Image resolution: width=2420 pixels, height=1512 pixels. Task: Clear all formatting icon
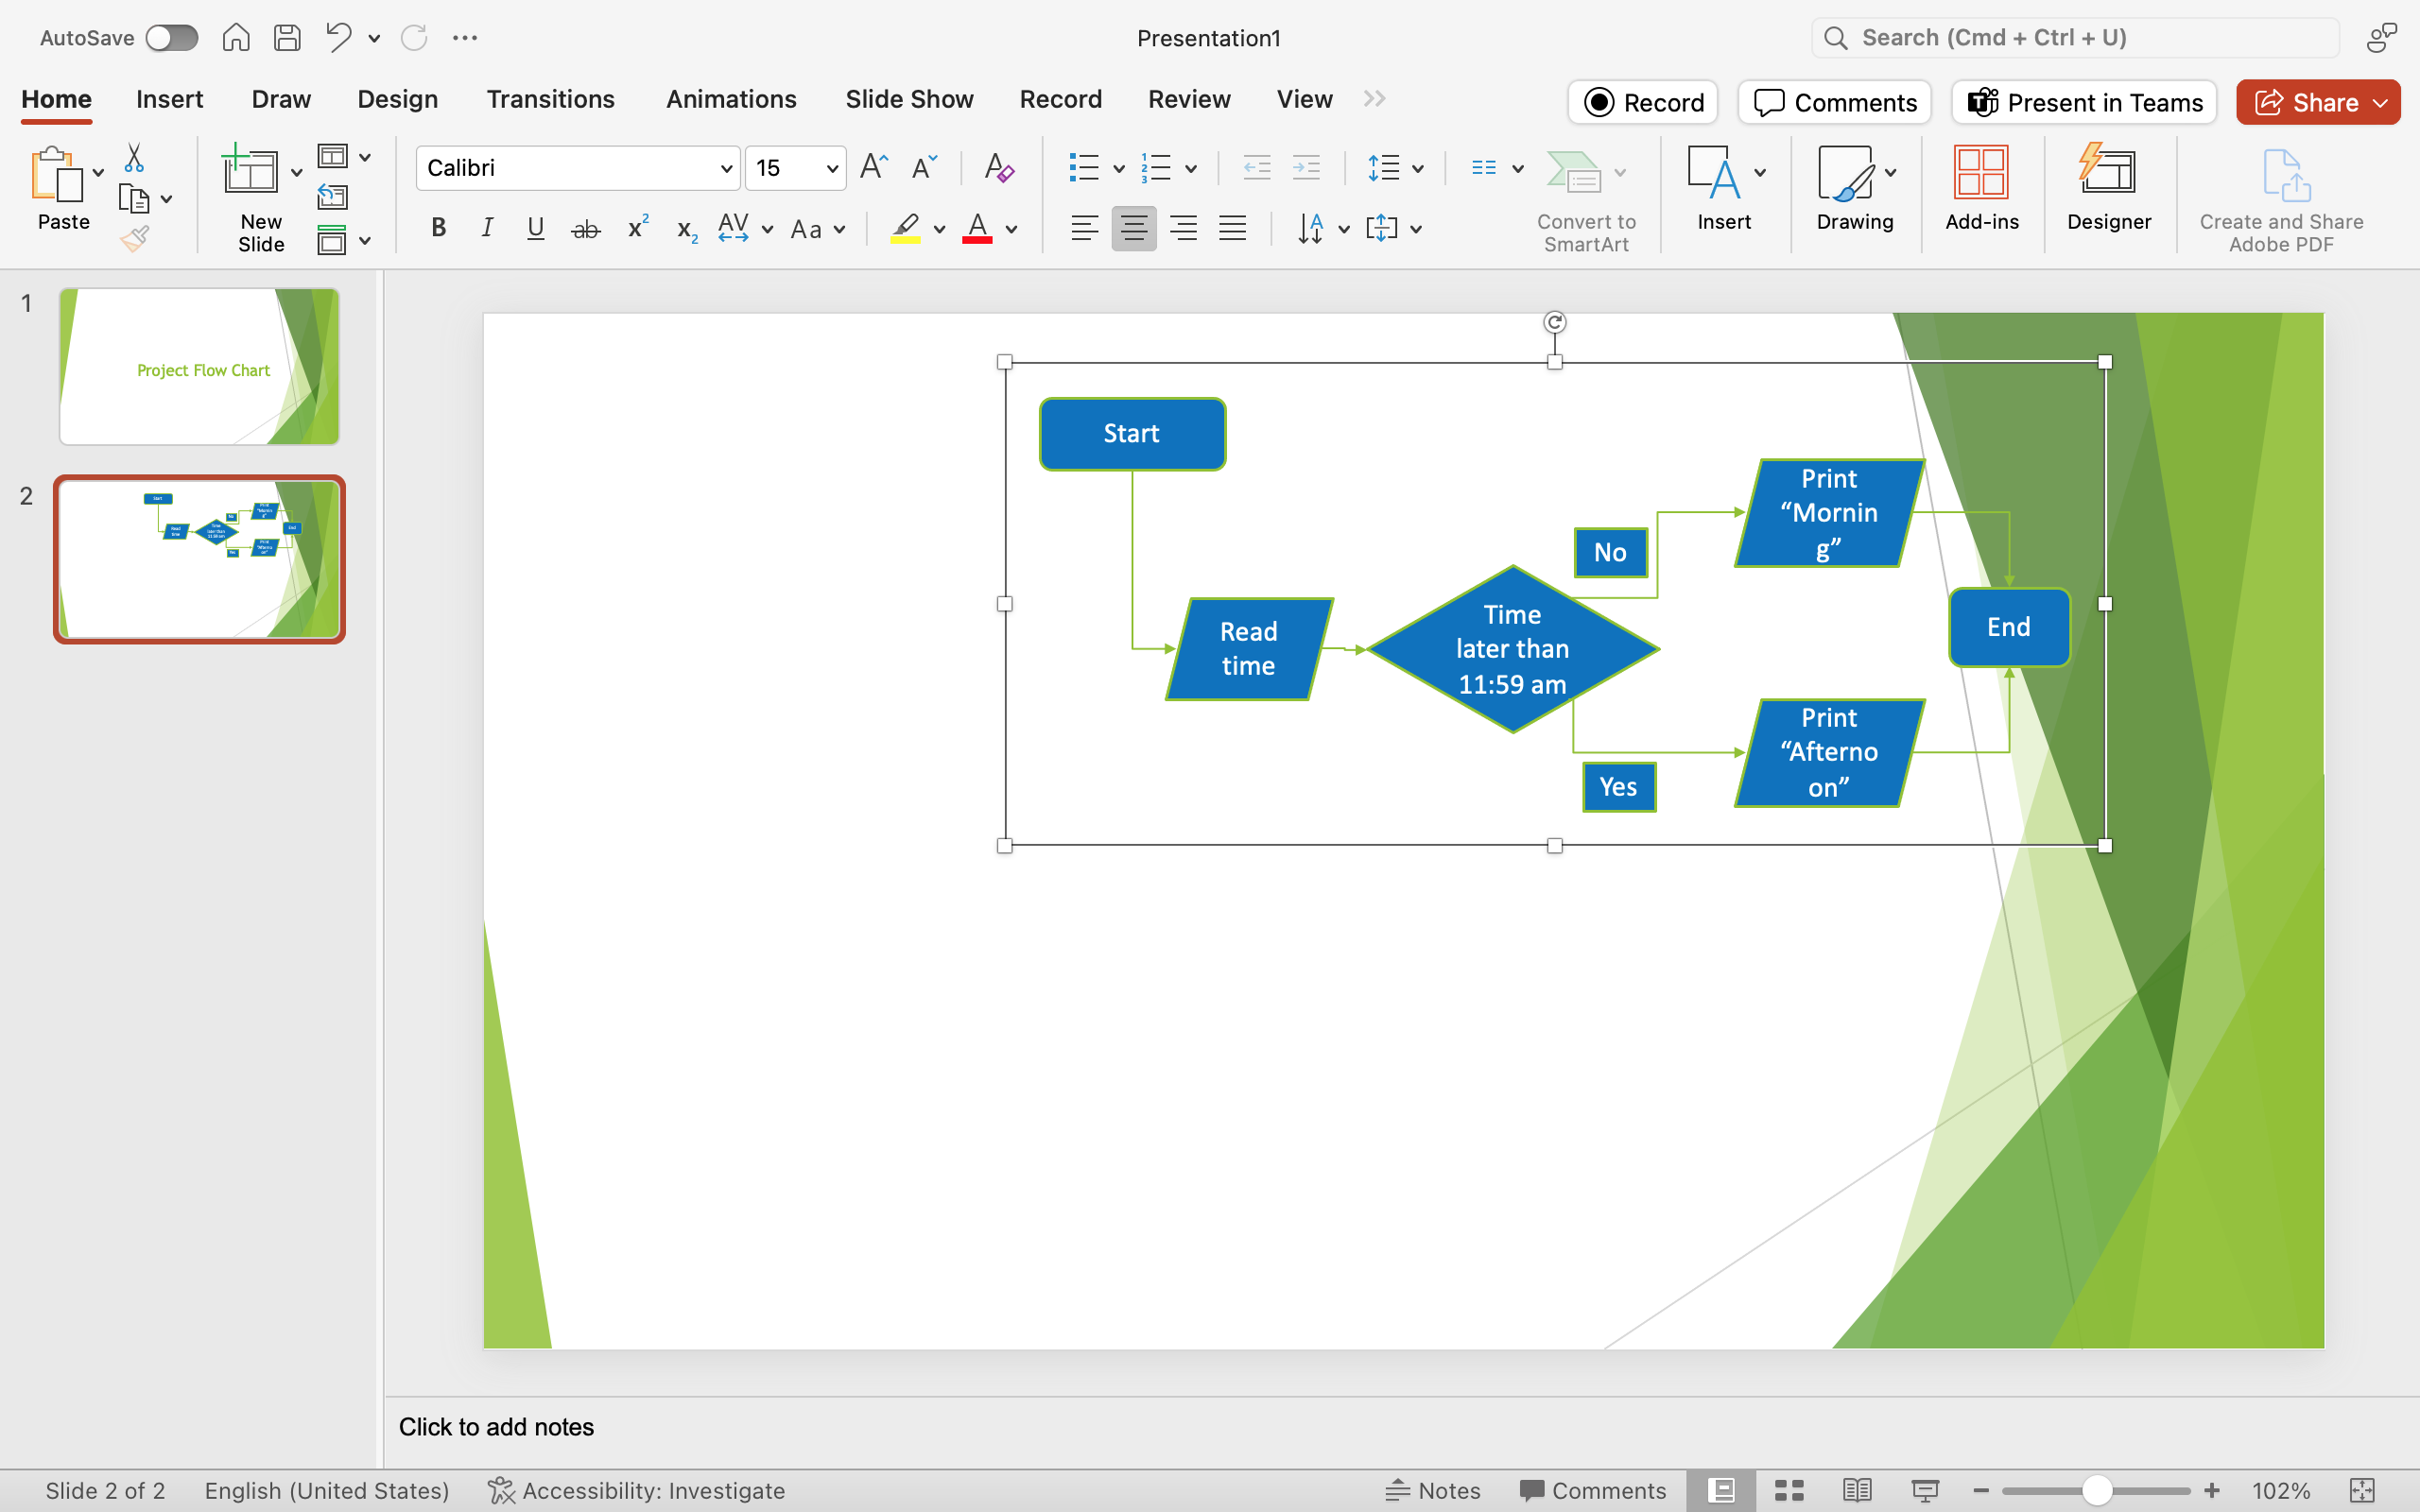point(999,167)
